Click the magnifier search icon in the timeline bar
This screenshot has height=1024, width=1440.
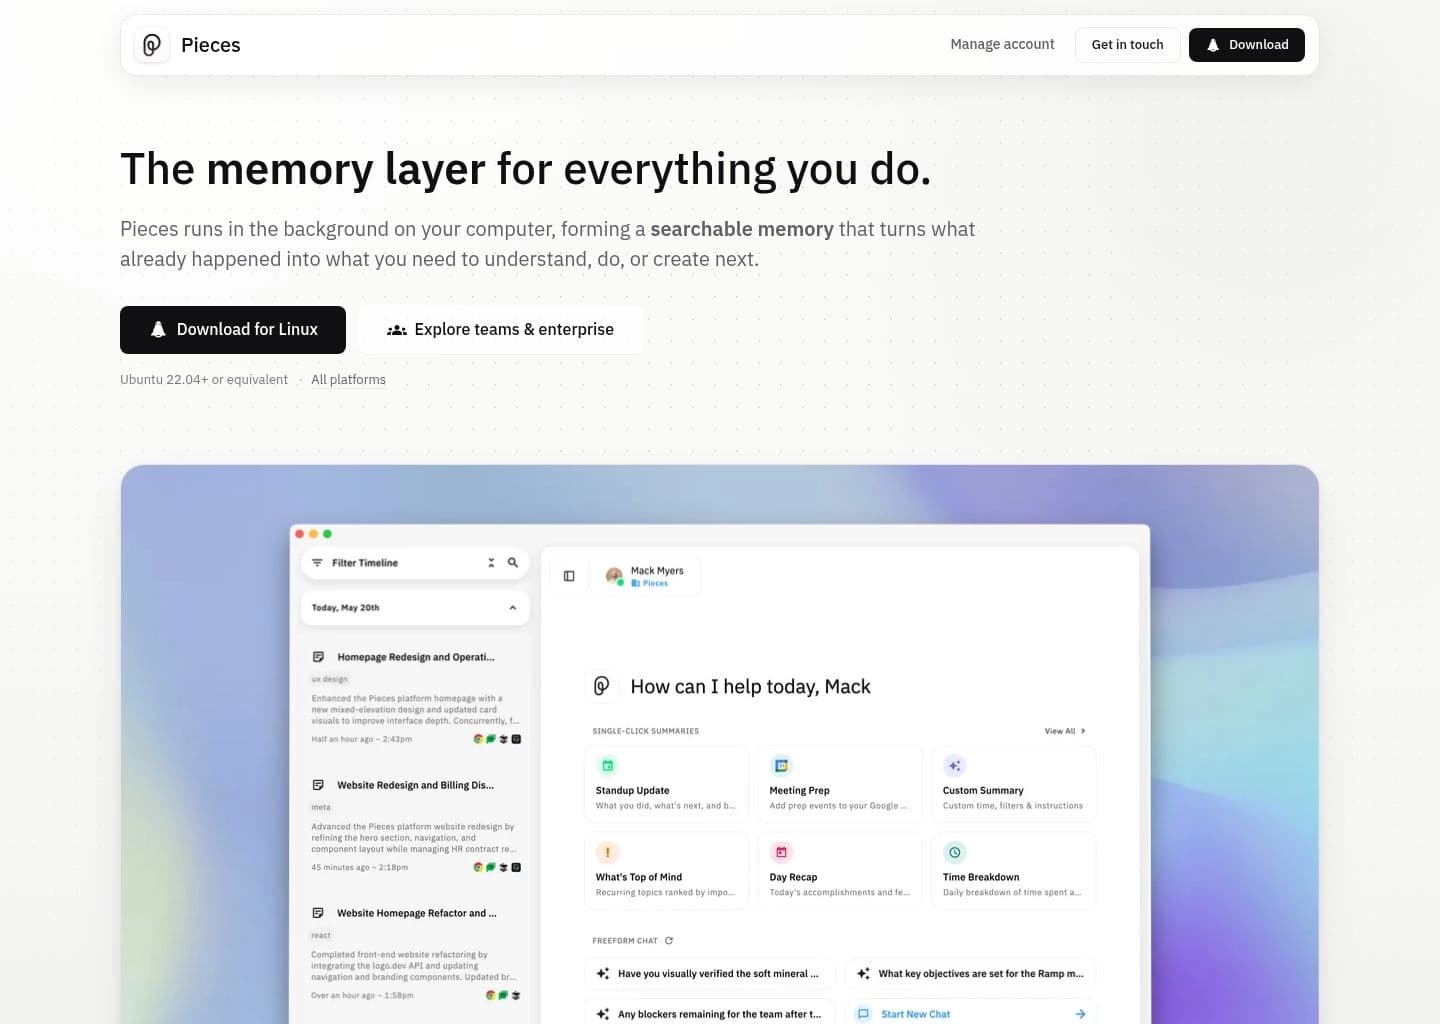pos(513,563)
